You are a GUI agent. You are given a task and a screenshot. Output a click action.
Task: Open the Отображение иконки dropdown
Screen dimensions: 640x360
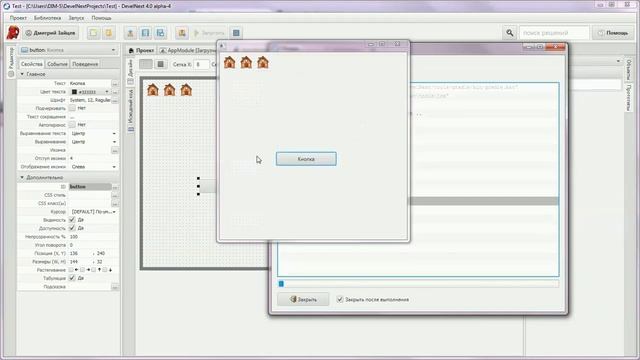click(x=114, y=167)
